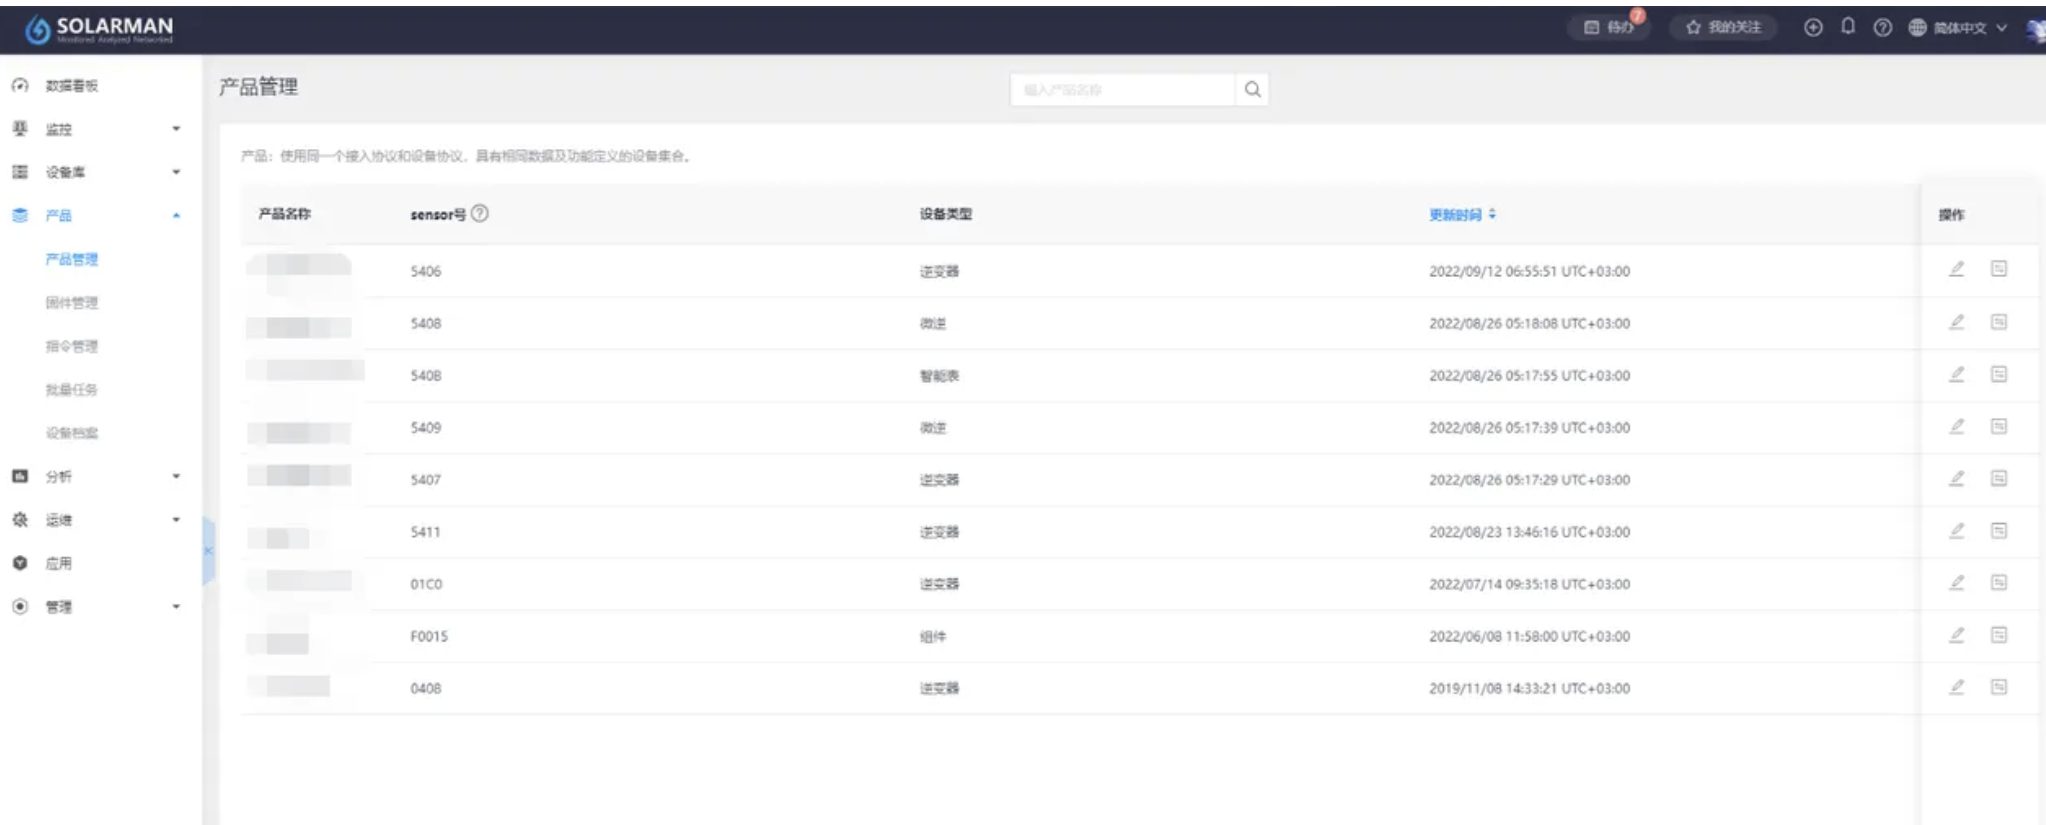
Task: Click the timestamp 2022/07/14 09:35:18
Action: (1530, 584)
